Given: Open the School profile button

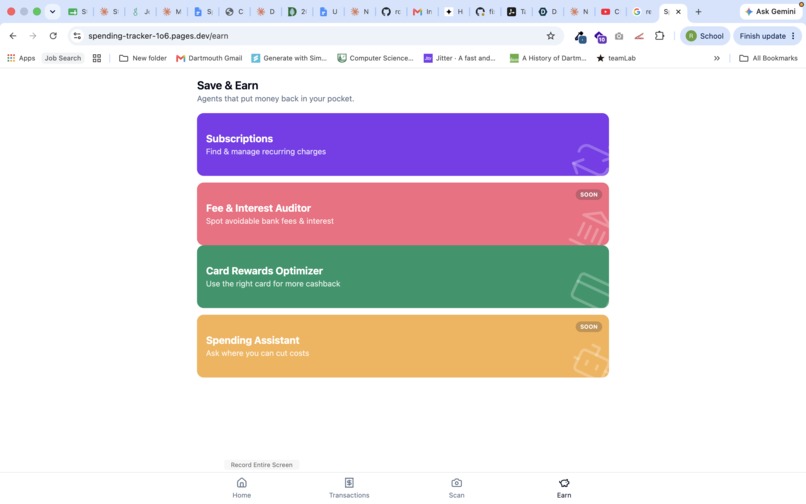Looking at the screenshot, I should tap(705, 36).
